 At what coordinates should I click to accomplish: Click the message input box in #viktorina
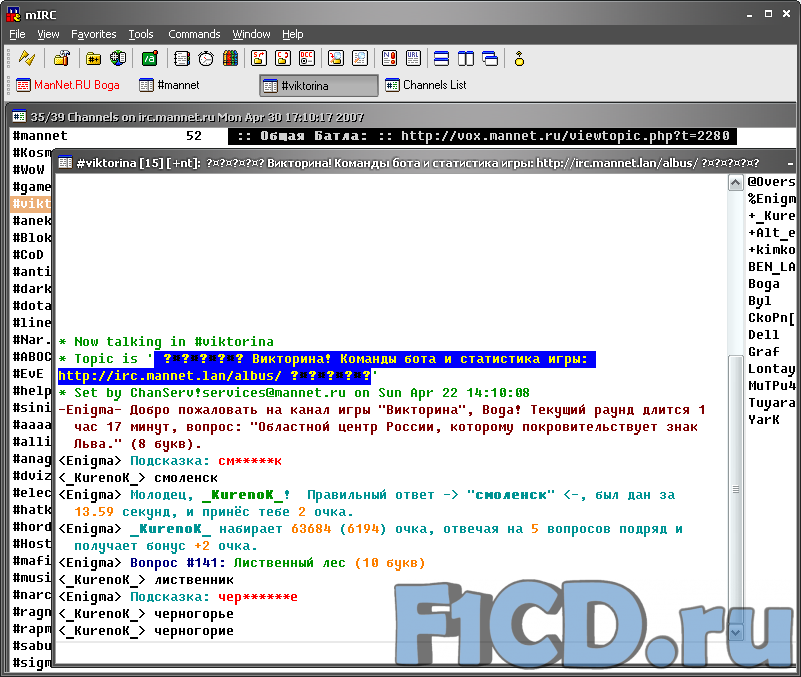coord(393,653)
